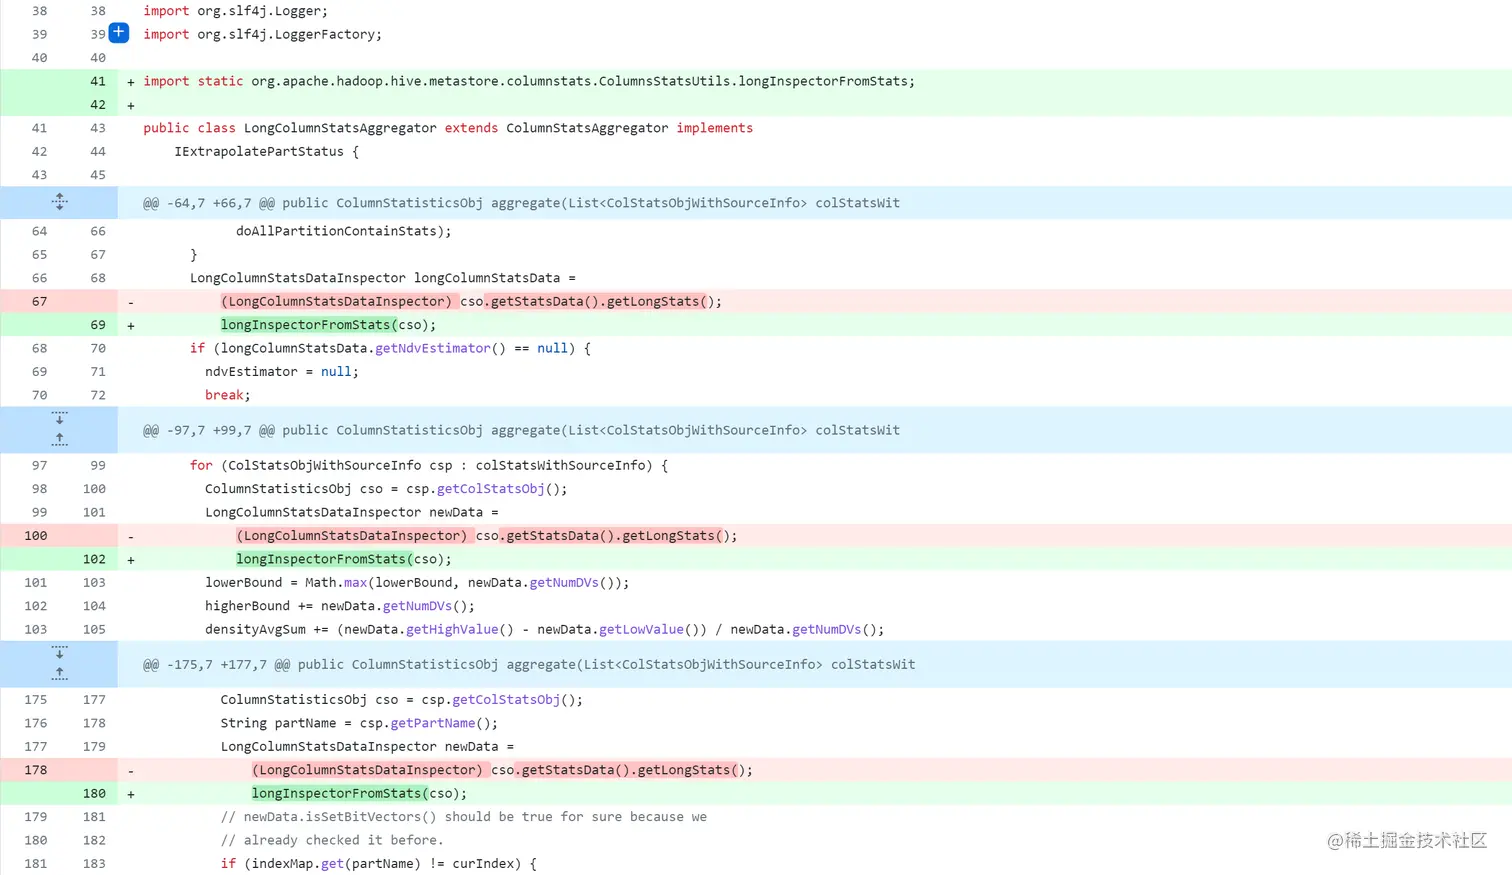Click the 'String partName = csp.getPartName();' line

(359, 723)
